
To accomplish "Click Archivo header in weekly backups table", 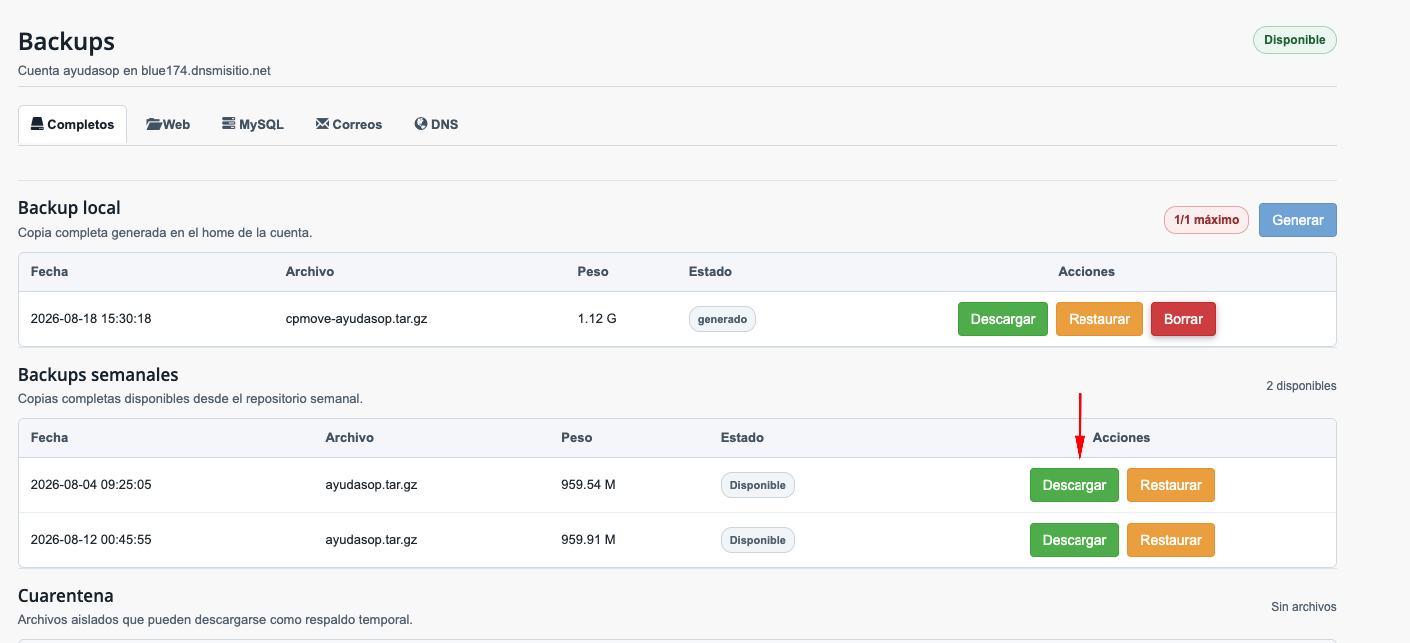I will pos(349,438).
